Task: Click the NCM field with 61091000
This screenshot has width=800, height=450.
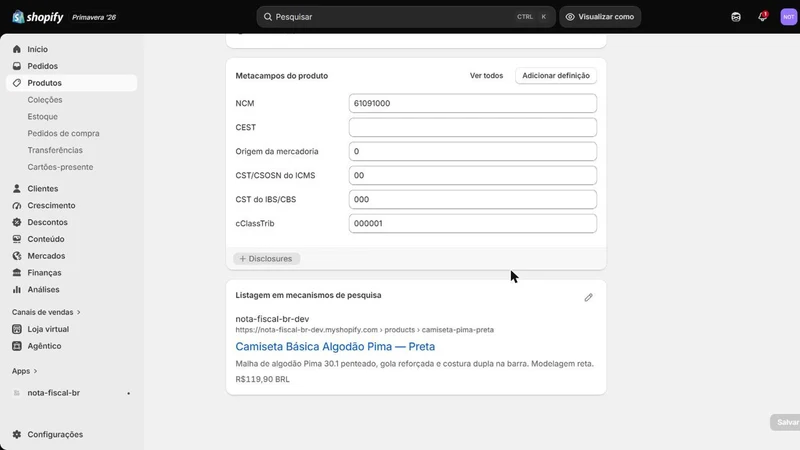Action: pos(472,103)
